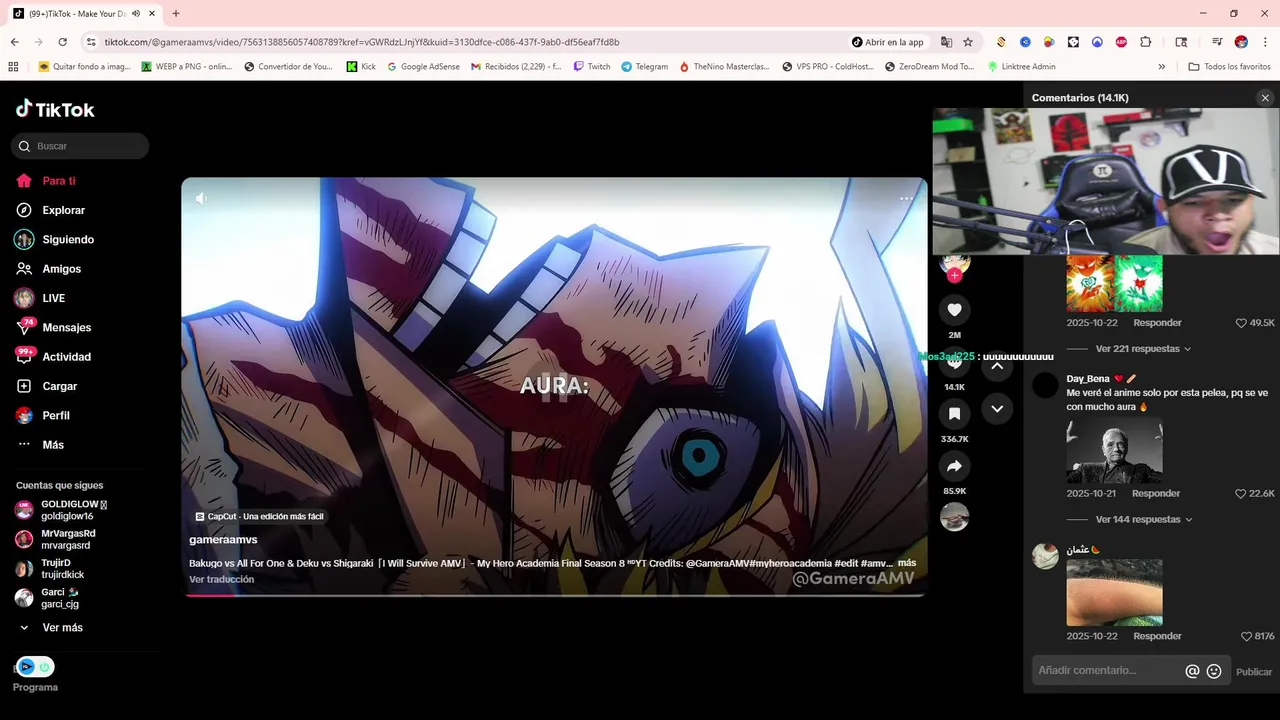Go to previous video with up chevron

pyautogui.click(x=997, y=365)
